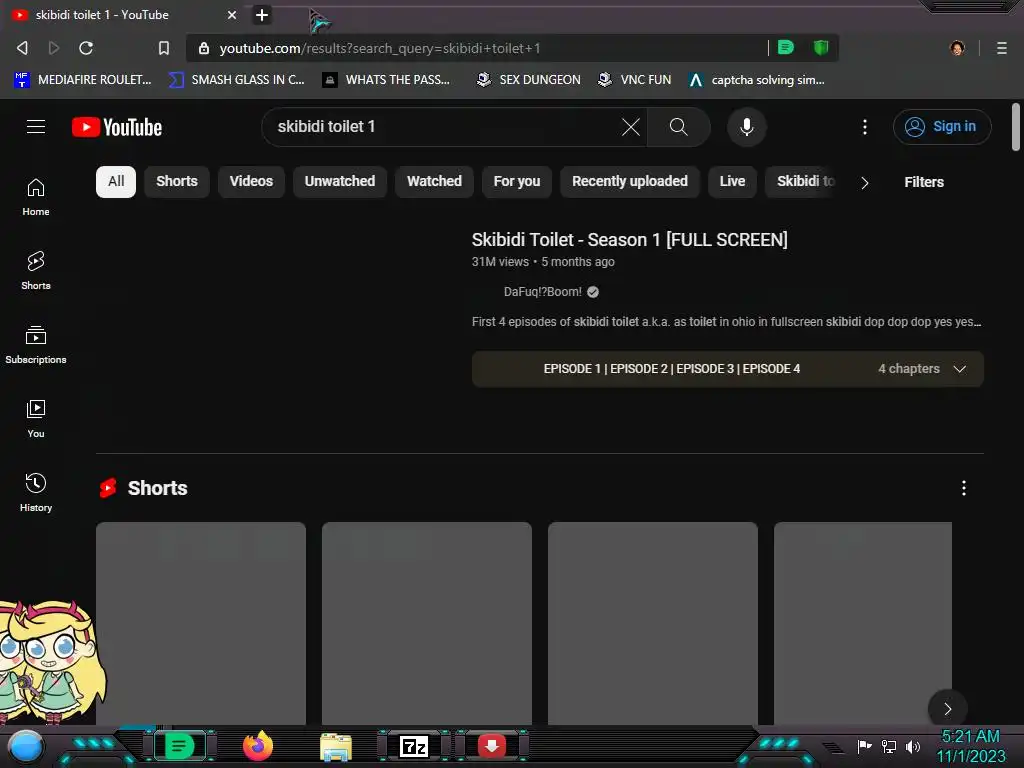Open 7-Zip from the taskbar
This screenshot has height=768, width=1024.
tap(413, 746)
